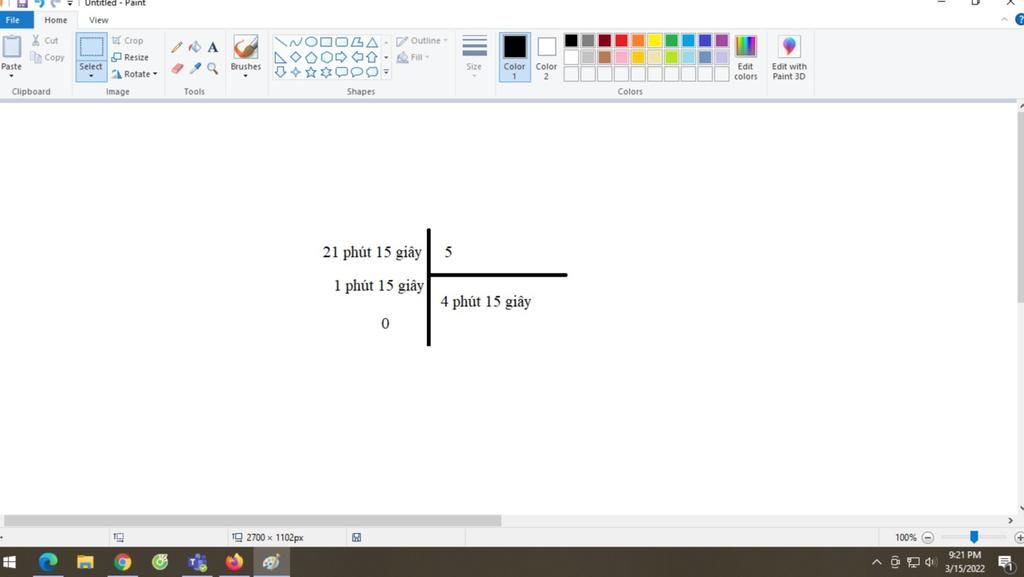
Task: Choose the Right arrow shape
Action: (x=341, y=57)
